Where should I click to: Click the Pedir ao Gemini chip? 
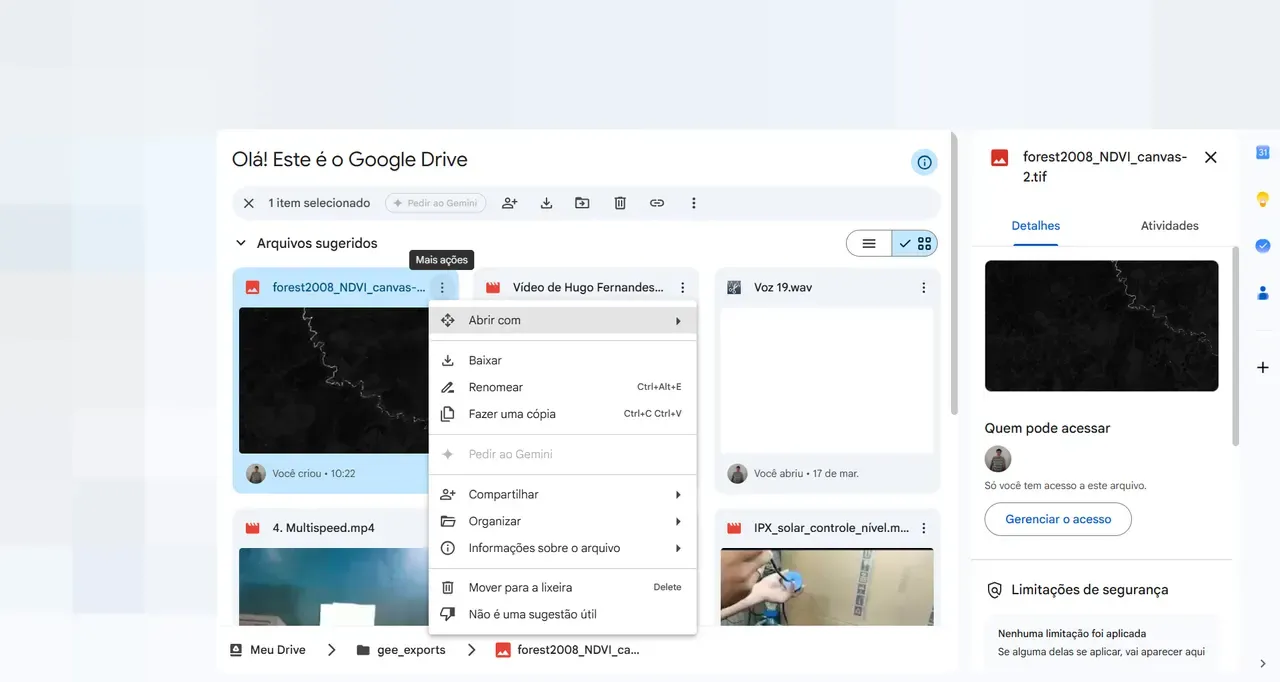pos(435,203)
